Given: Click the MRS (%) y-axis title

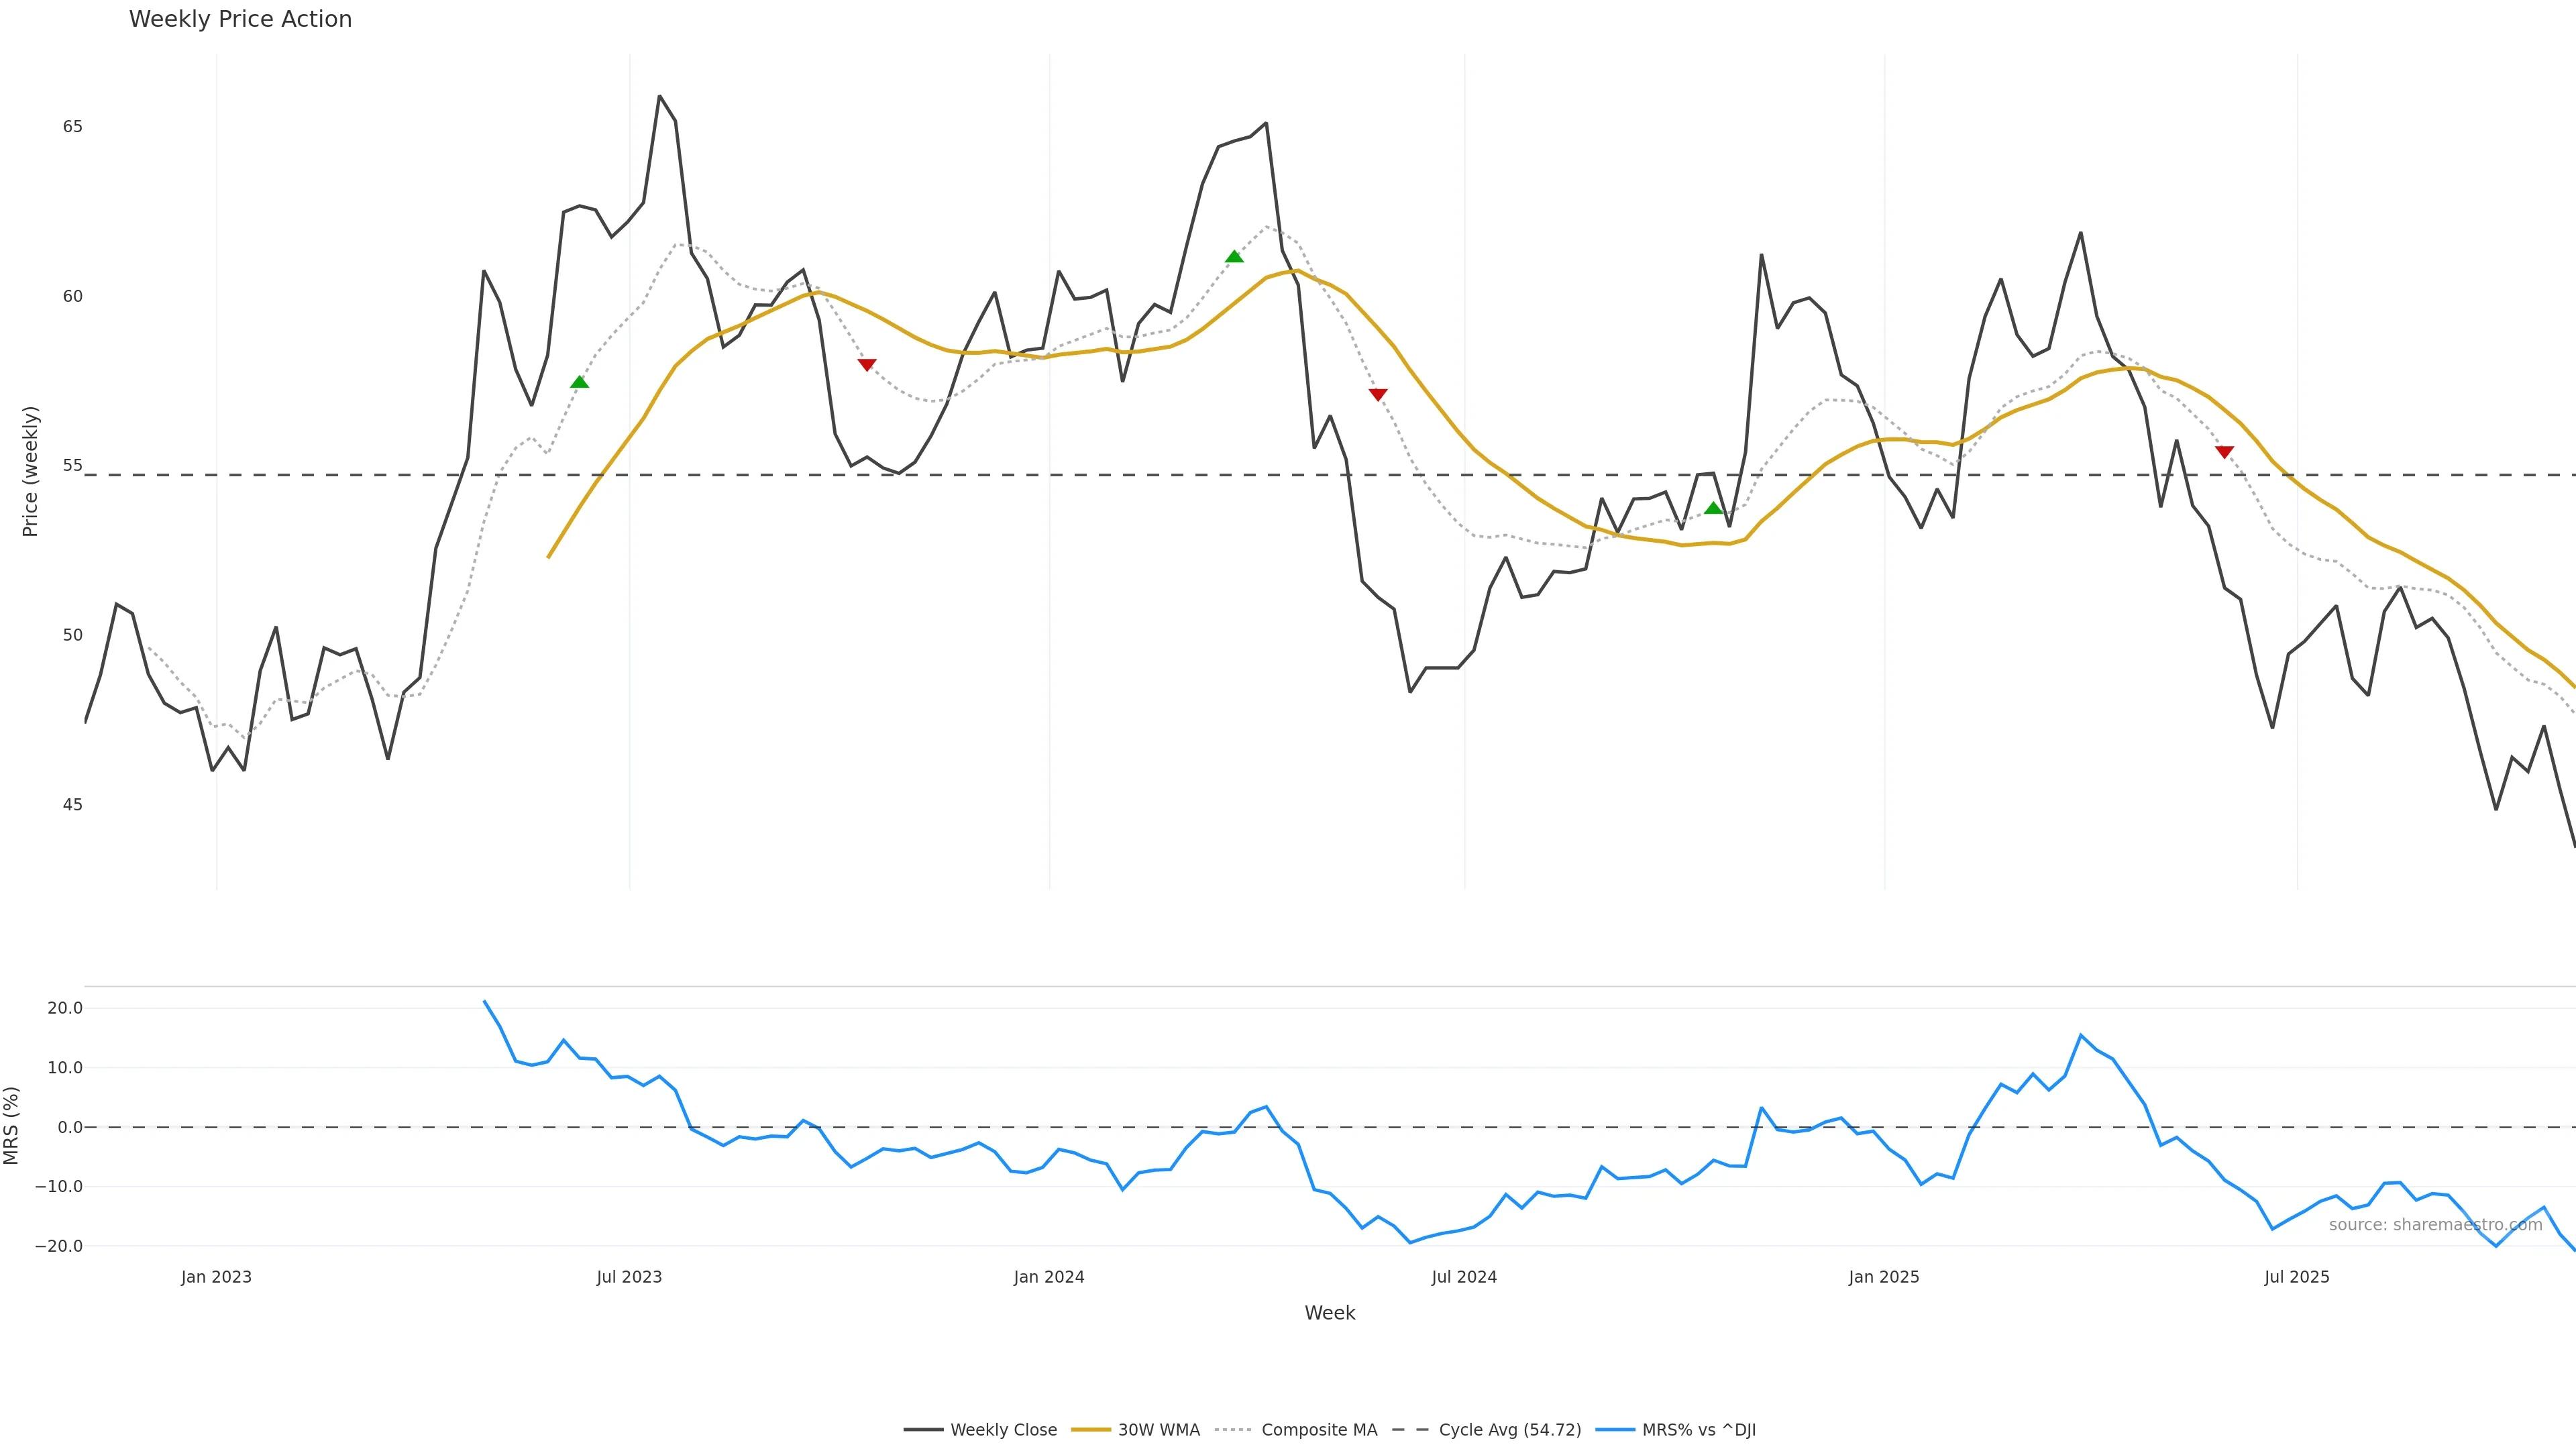Looking at the screenshot, I should click(12, 1125).
